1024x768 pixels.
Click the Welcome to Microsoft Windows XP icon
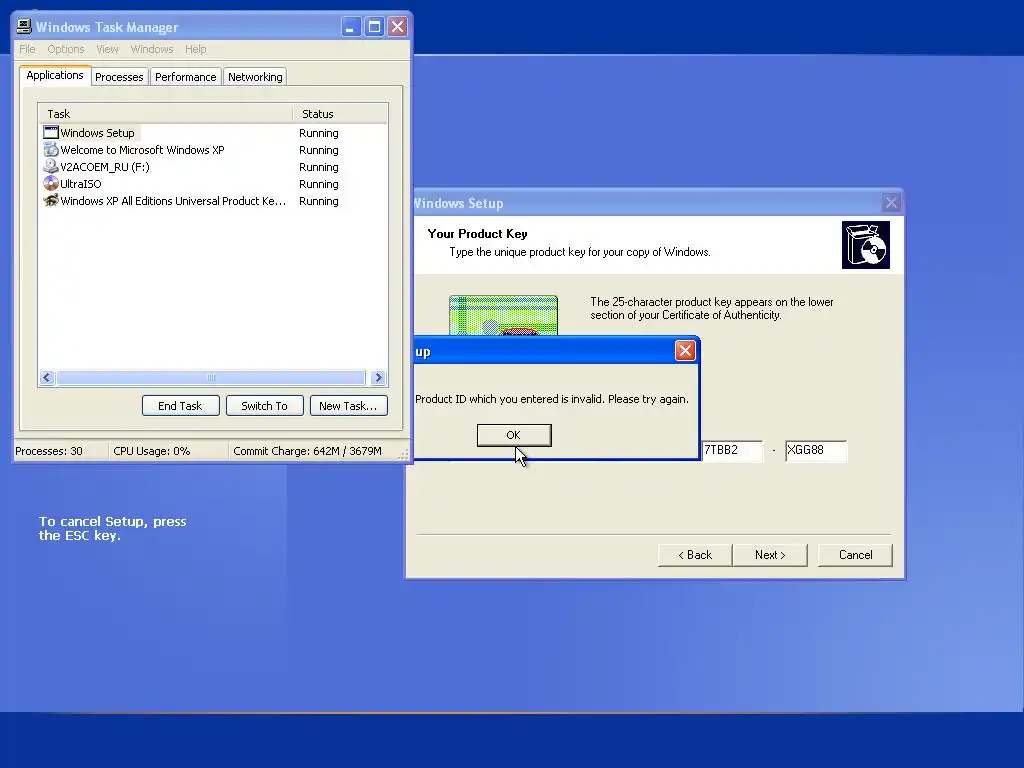click(51, 150)
